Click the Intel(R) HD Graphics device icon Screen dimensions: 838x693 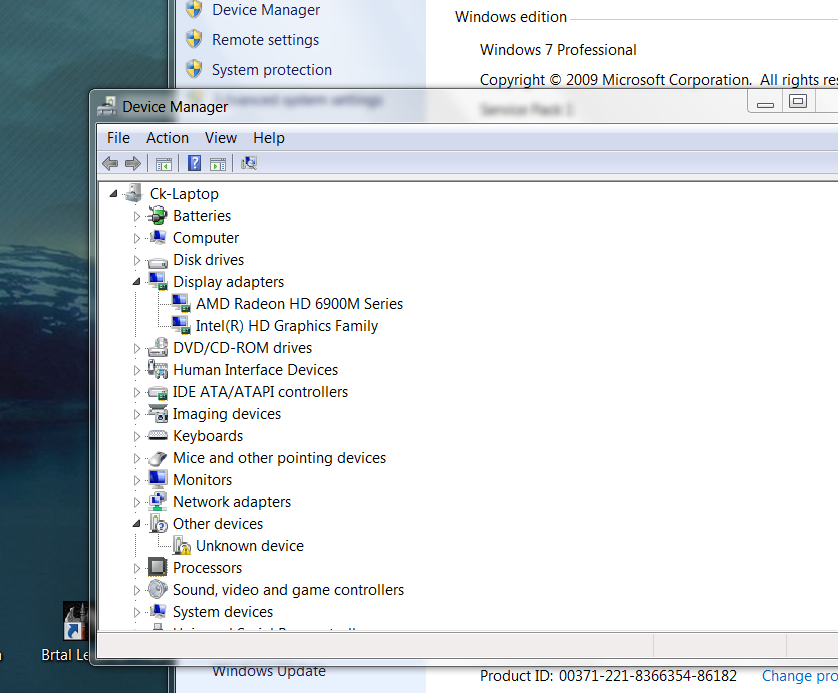pos(181,325)
